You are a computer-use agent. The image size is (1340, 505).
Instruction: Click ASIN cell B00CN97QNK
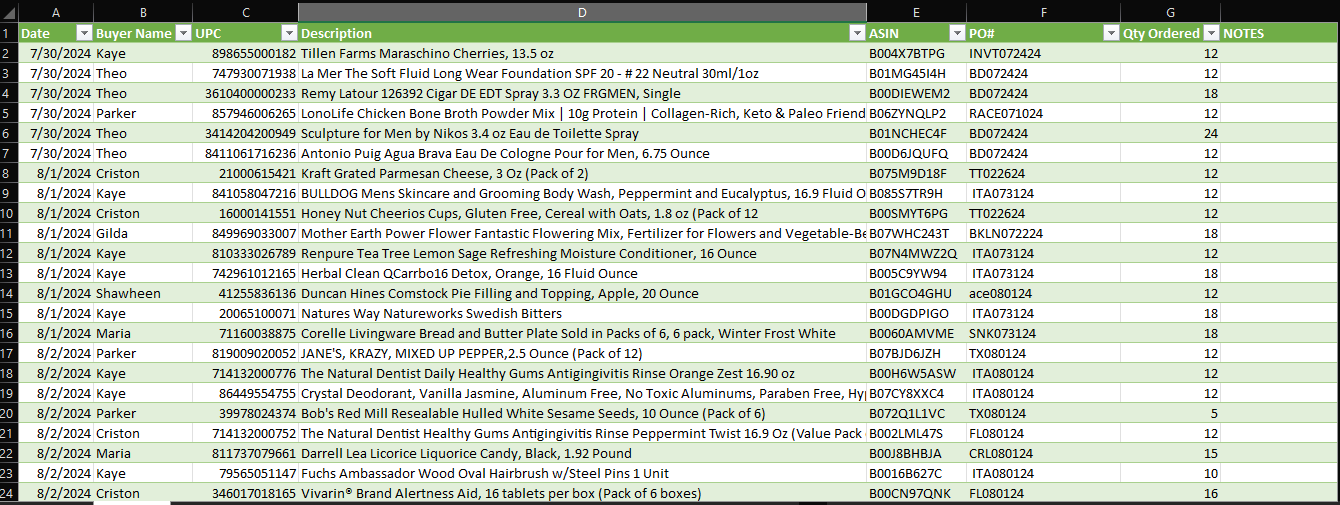(x=916, y=493)
